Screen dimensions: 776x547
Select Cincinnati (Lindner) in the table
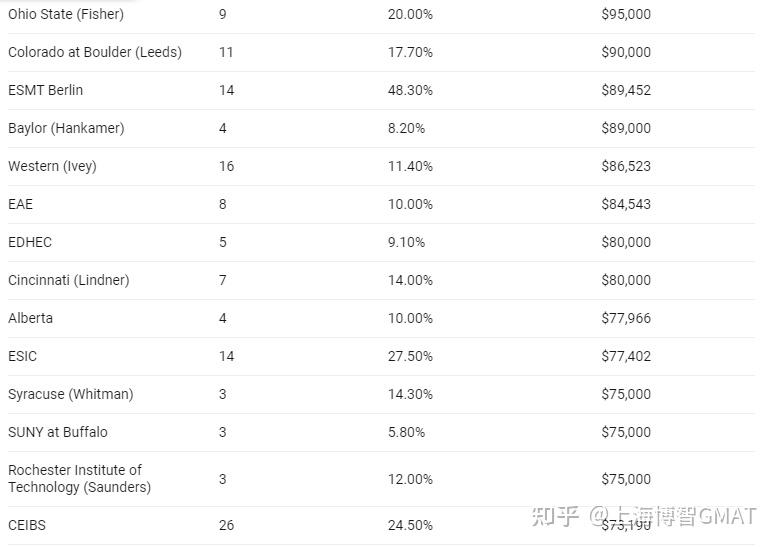[69, 280]
